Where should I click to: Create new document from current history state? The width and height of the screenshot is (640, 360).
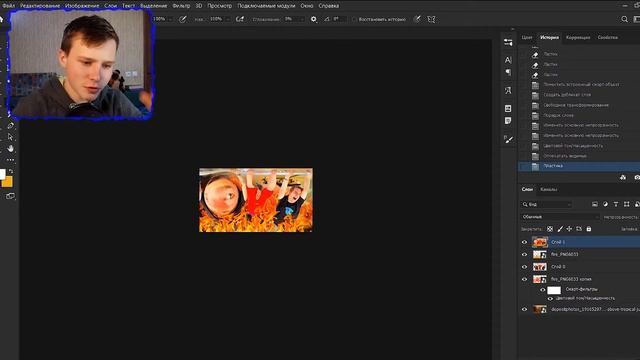click(623, 177)
